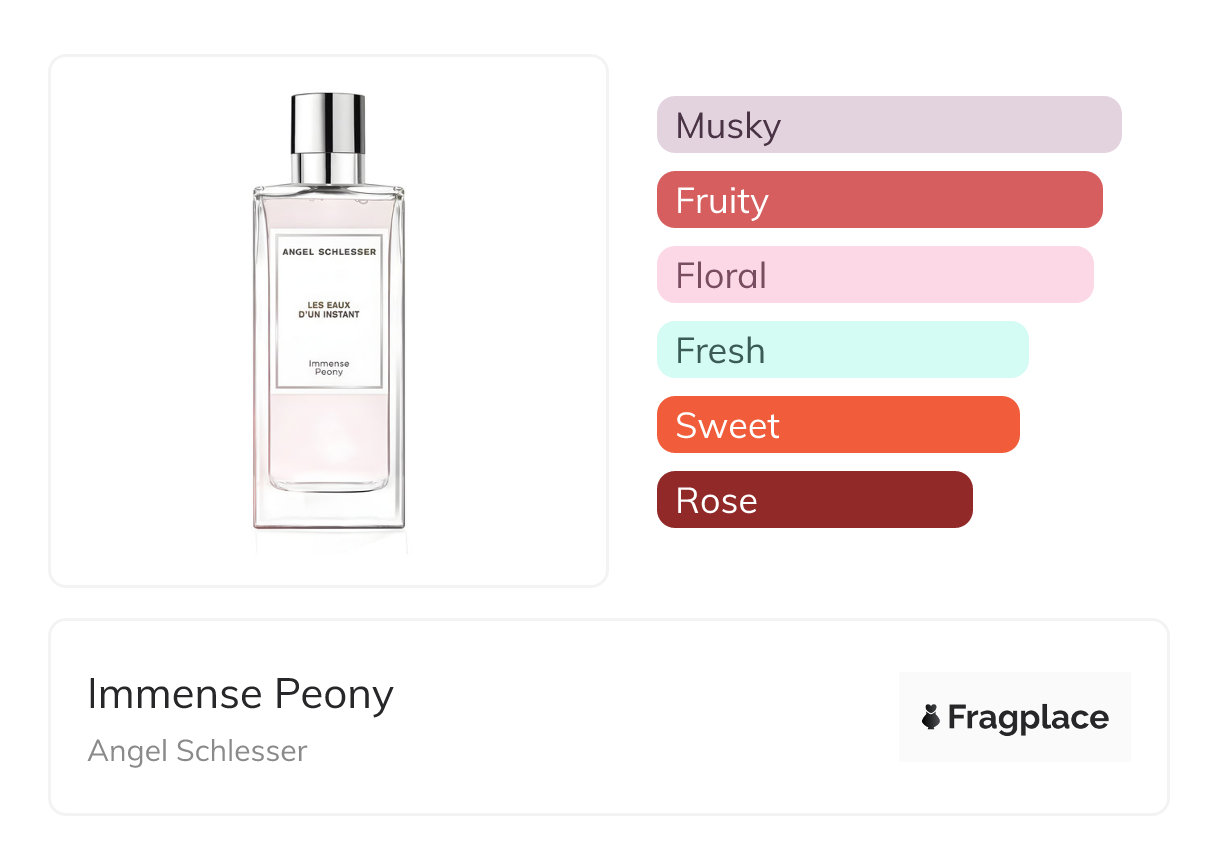The image size is (1218, 864).
Task: Click the Fragplace wordmark text
Action: pyautogui.click(x=1027, y=717)
